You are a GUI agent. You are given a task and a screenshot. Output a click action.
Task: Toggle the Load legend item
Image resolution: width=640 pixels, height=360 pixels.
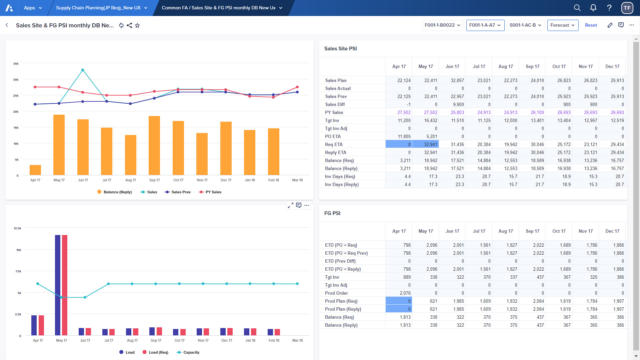click(127, 352)
